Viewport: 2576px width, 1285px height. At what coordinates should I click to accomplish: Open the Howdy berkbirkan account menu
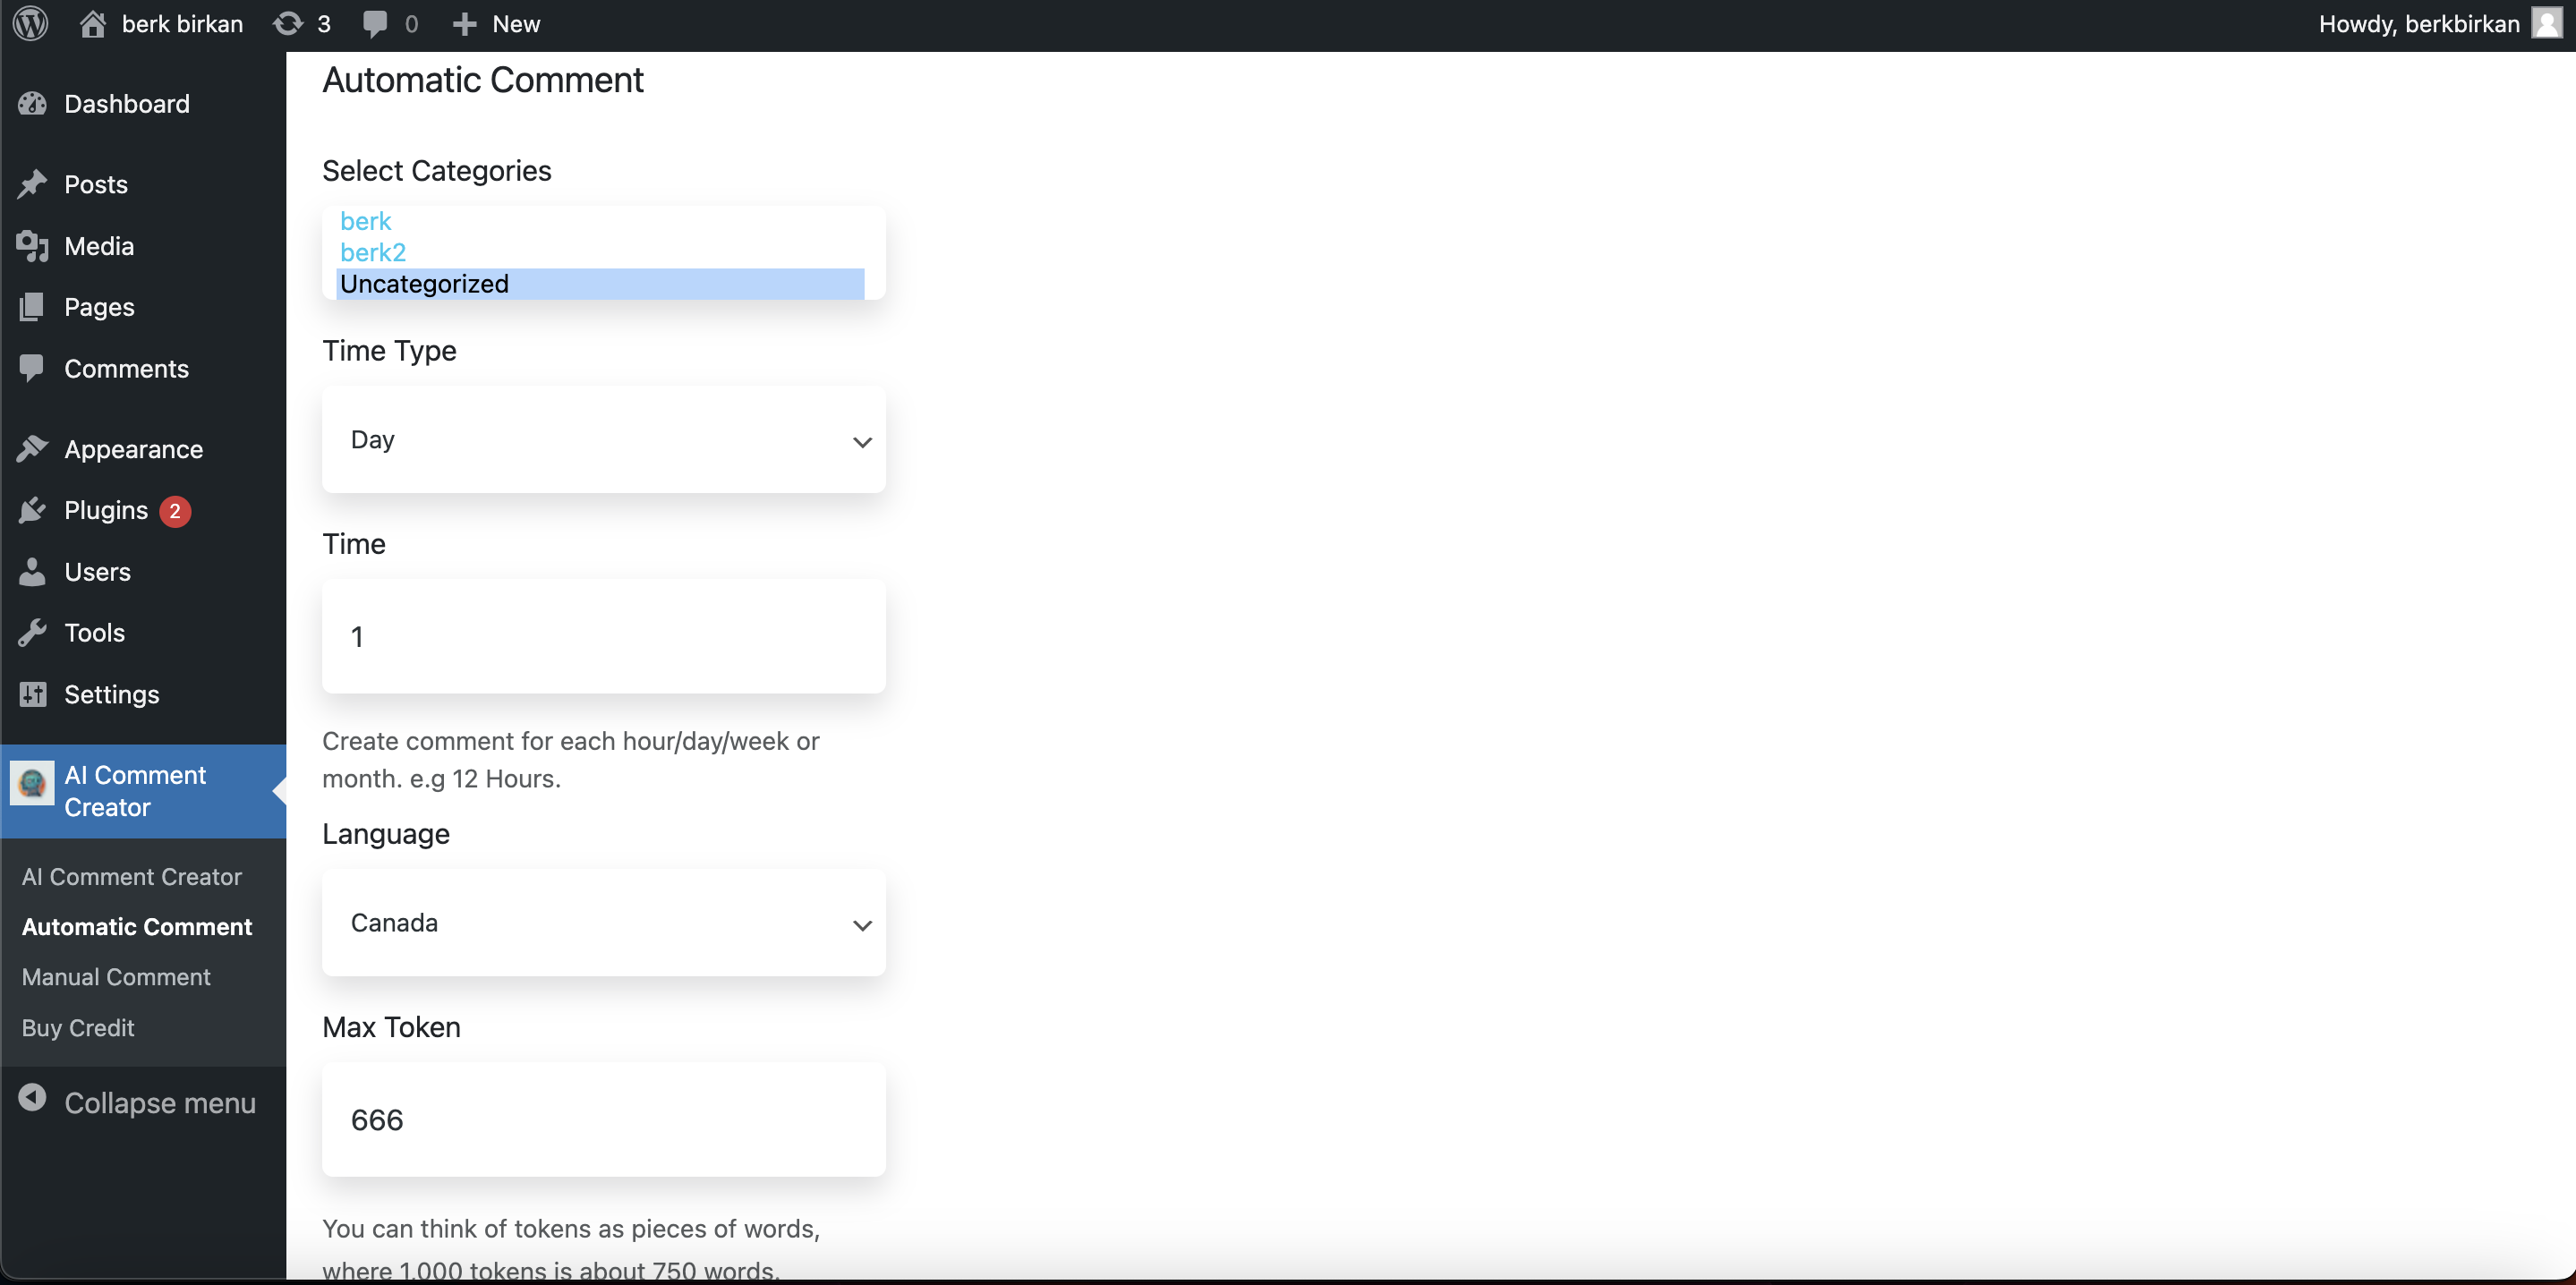2420,23
